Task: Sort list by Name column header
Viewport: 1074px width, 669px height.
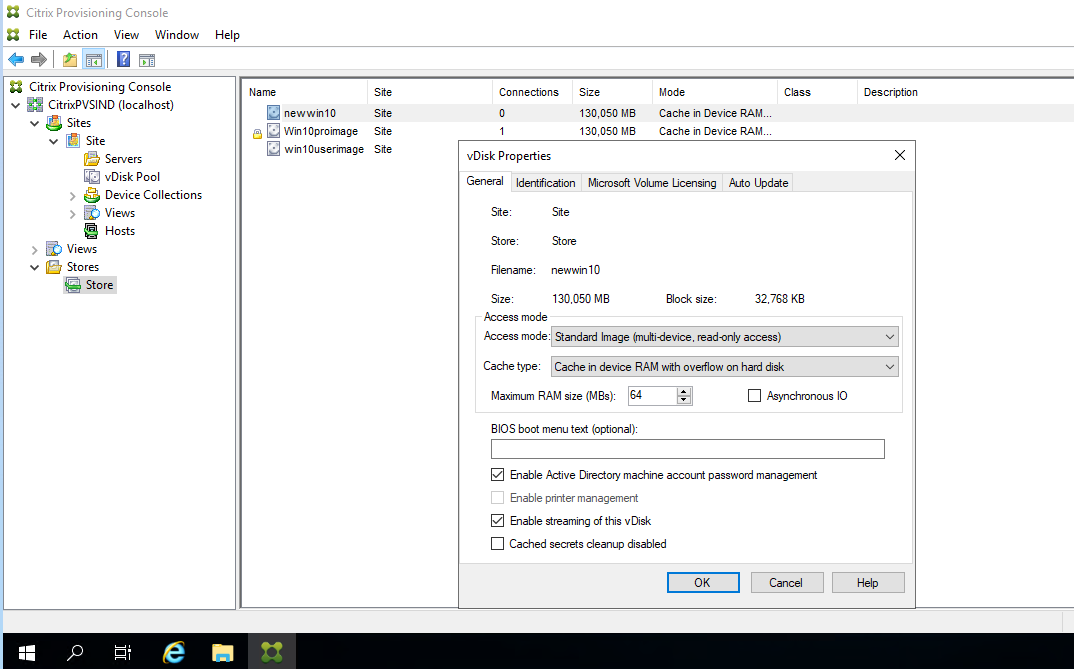Action: tap(305, 92)
